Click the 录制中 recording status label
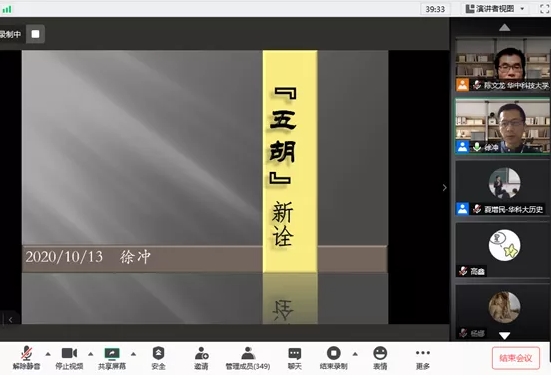551x379 pixels. click(10, 34)
